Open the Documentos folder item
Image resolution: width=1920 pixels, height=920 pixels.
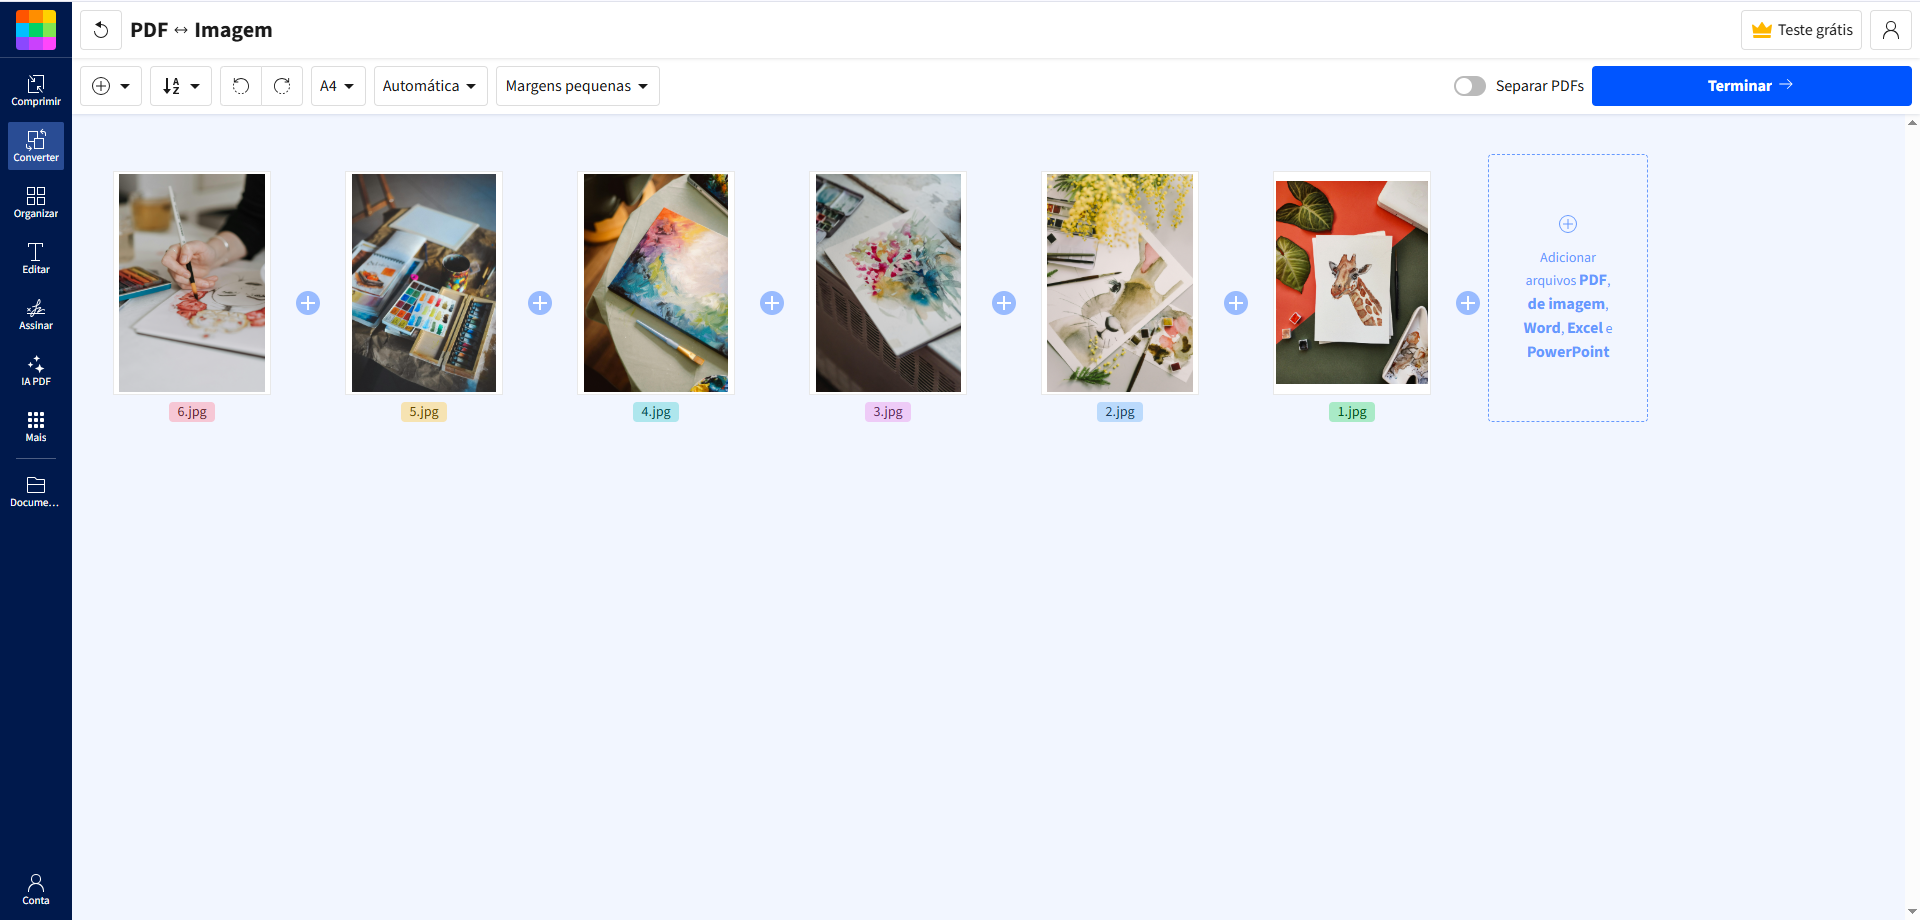(36, 491)
